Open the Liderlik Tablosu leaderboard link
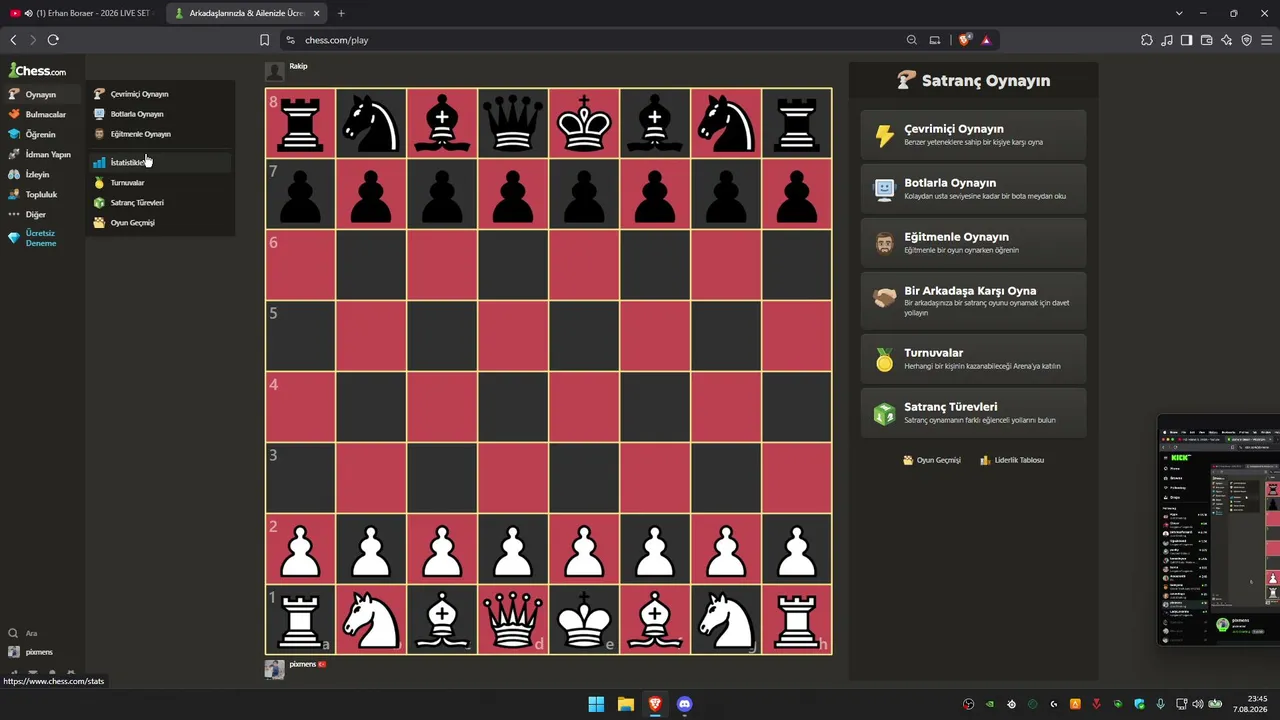 click(1012, 460)
